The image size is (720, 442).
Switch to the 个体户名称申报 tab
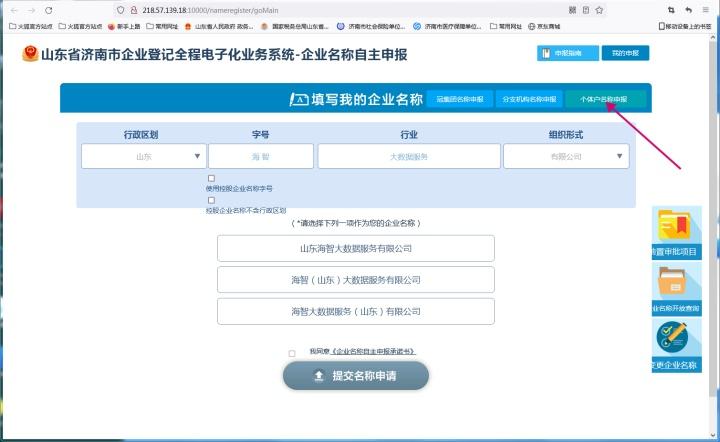click(x=605, y=99)
